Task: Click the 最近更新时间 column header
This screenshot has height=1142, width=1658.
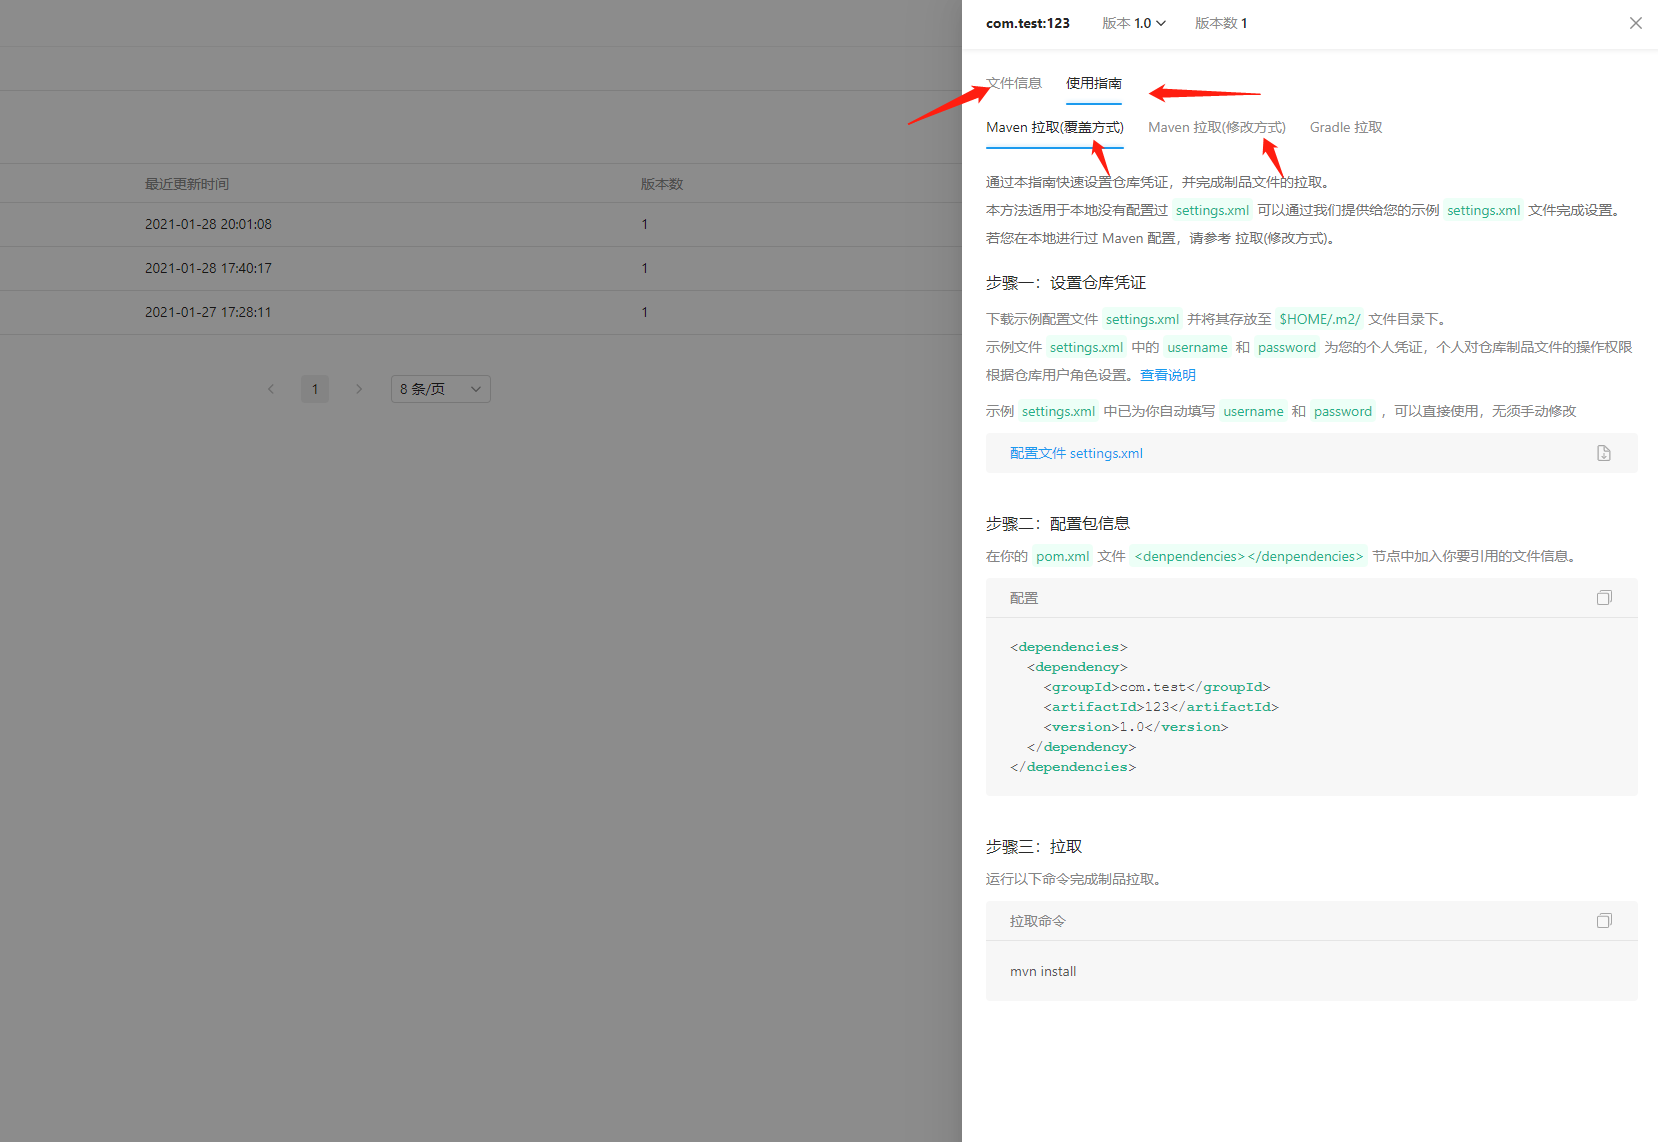Action: pos(186,183)
